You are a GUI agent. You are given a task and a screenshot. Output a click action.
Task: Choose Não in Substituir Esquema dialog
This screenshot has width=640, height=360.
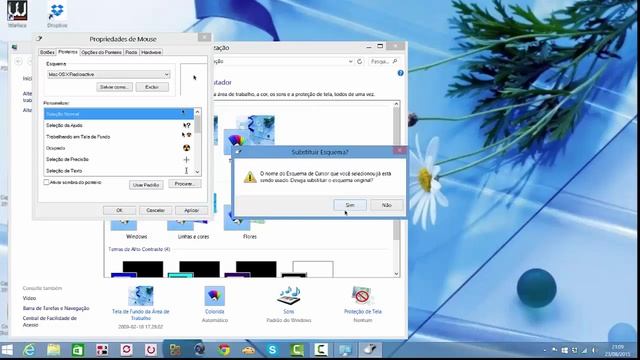pos(387,205)
